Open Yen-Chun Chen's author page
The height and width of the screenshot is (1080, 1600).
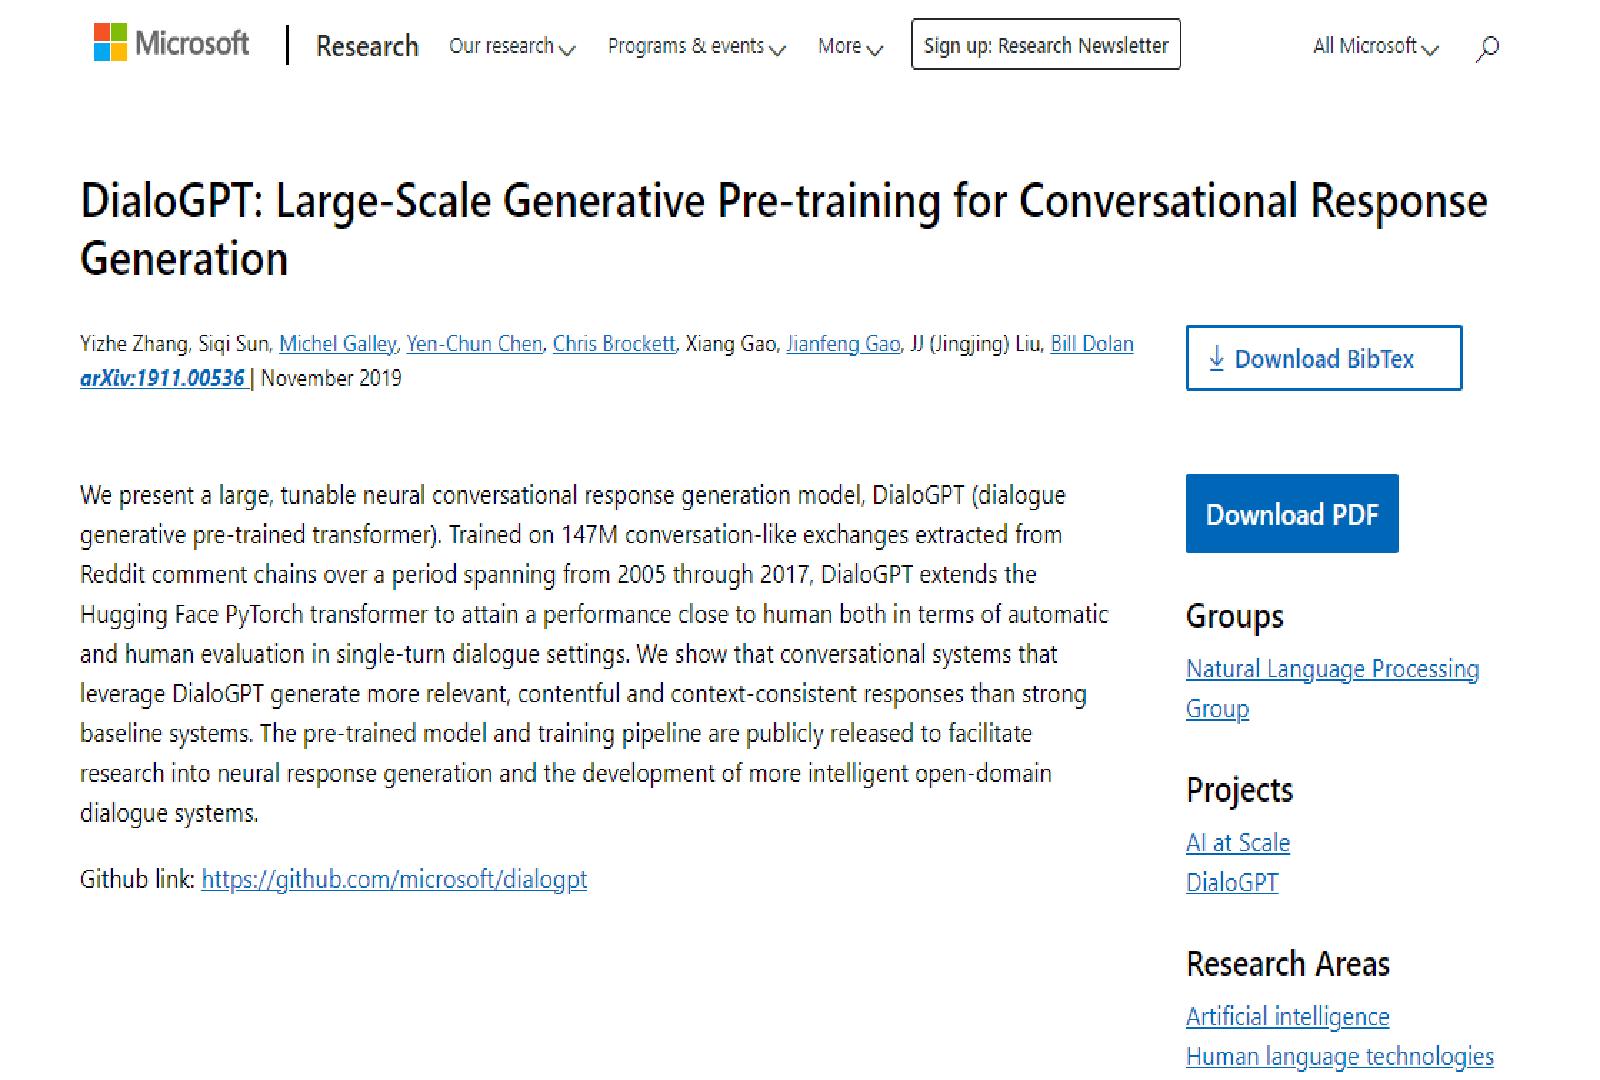[x=474, y=344]
